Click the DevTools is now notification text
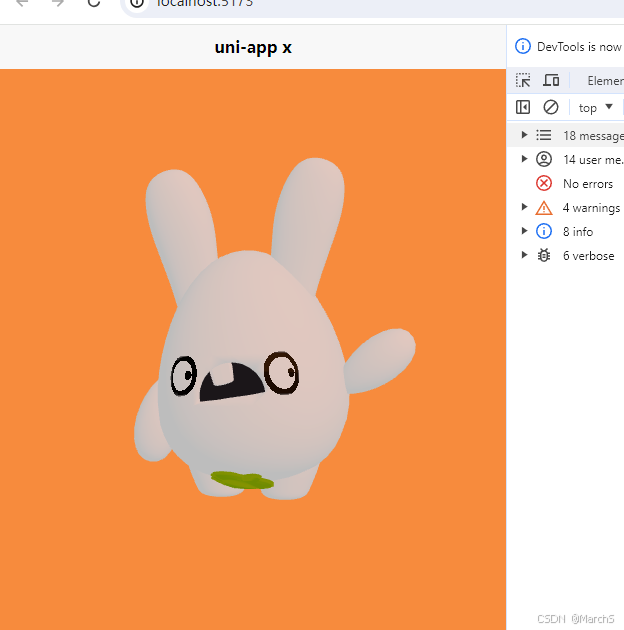 (x=579, y=47)
